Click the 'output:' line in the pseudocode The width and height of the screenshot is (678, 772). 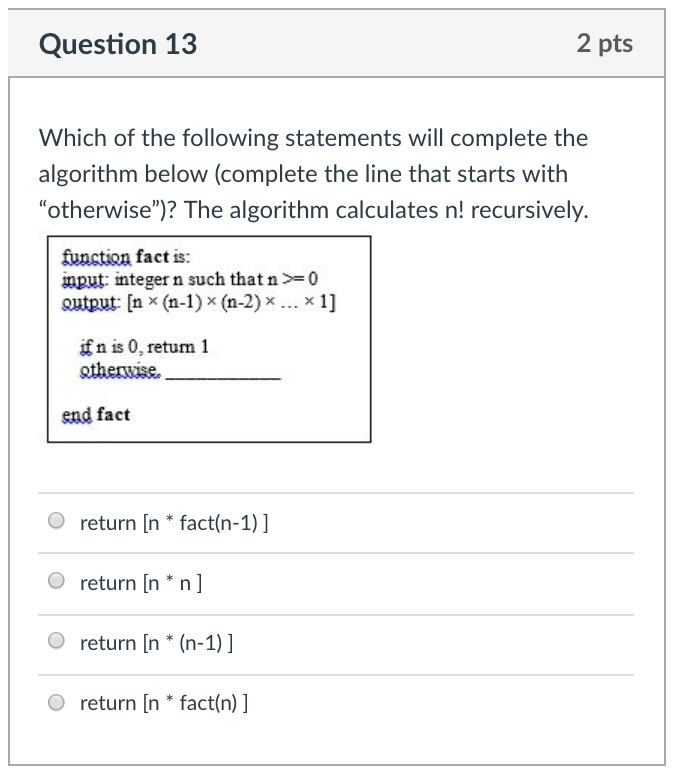199,301
